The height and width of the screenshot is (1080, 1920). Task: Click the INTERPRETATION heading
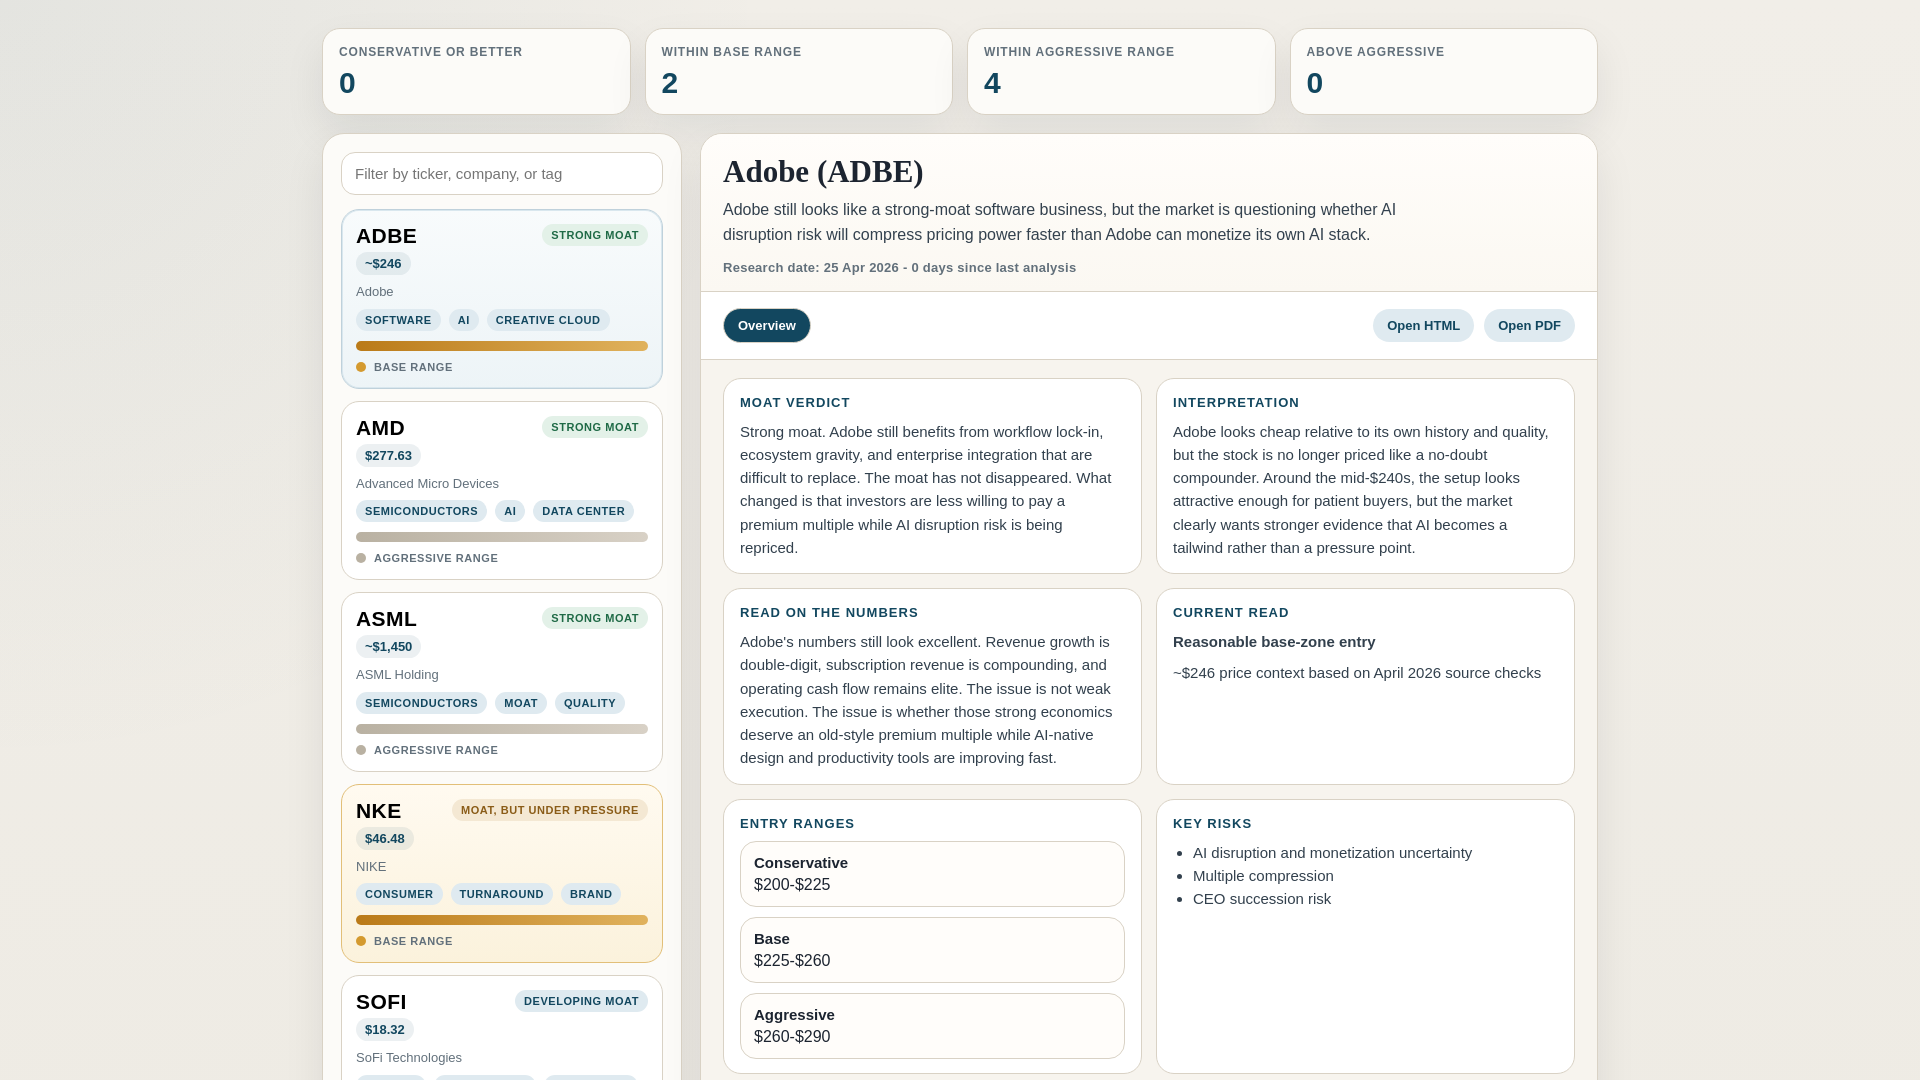1236,403
